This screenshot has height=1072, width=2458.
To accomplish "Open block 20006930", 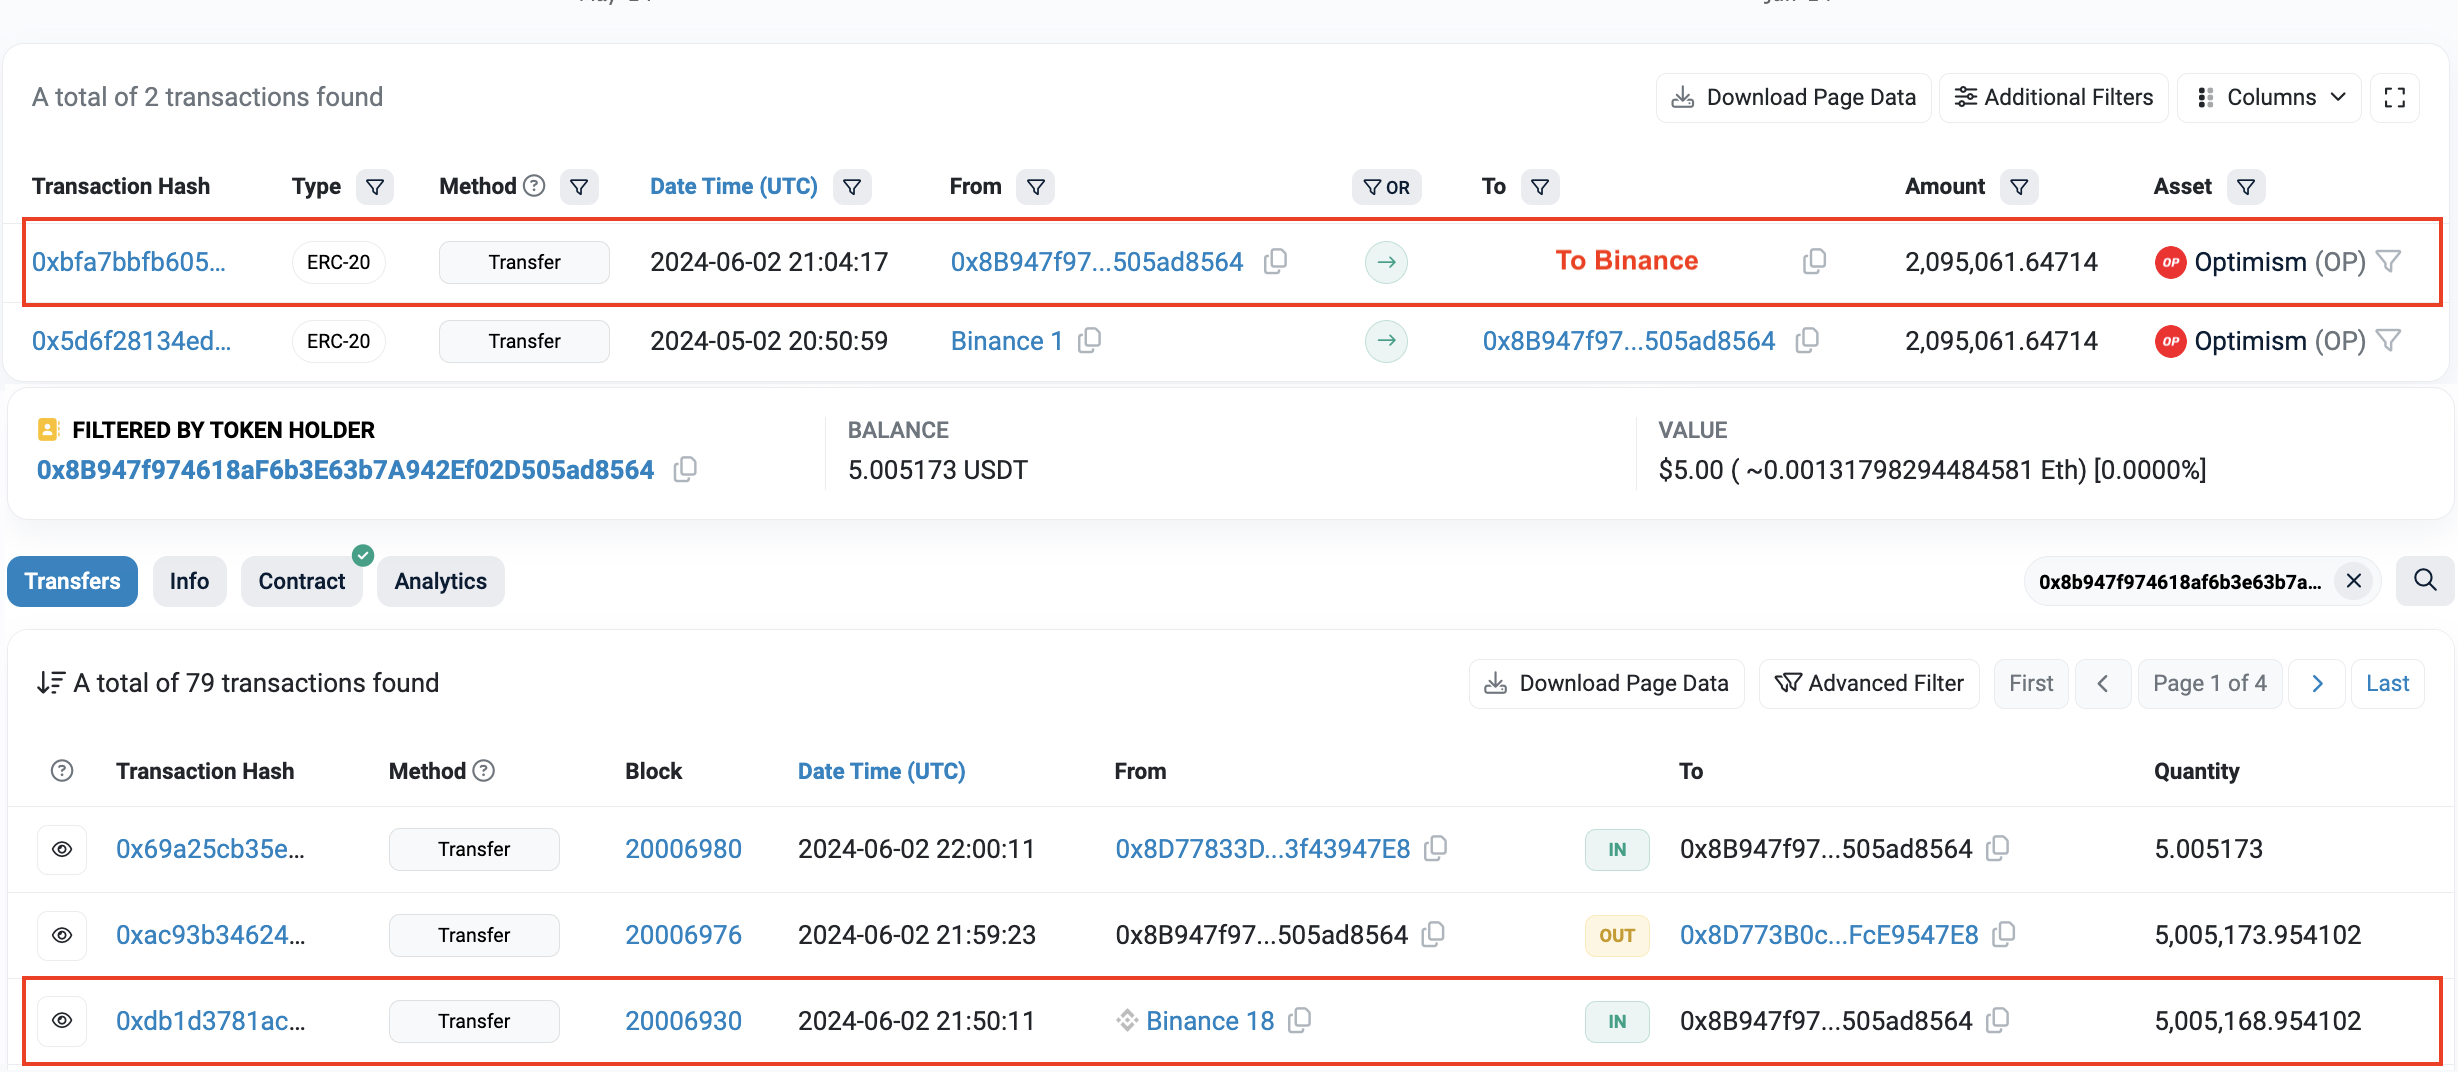I will click(684, 1021).
